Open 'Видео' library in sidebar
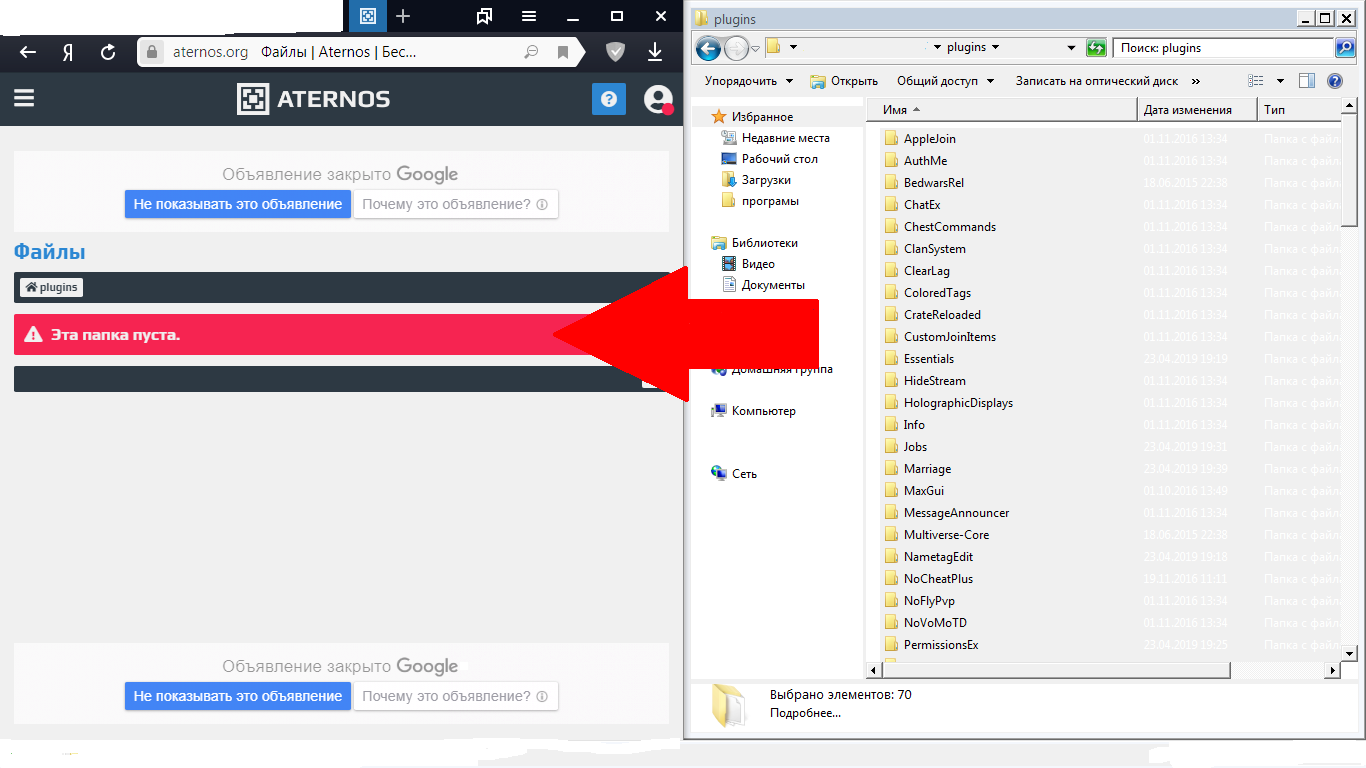 pyautogui.click(x=758, y=264)
